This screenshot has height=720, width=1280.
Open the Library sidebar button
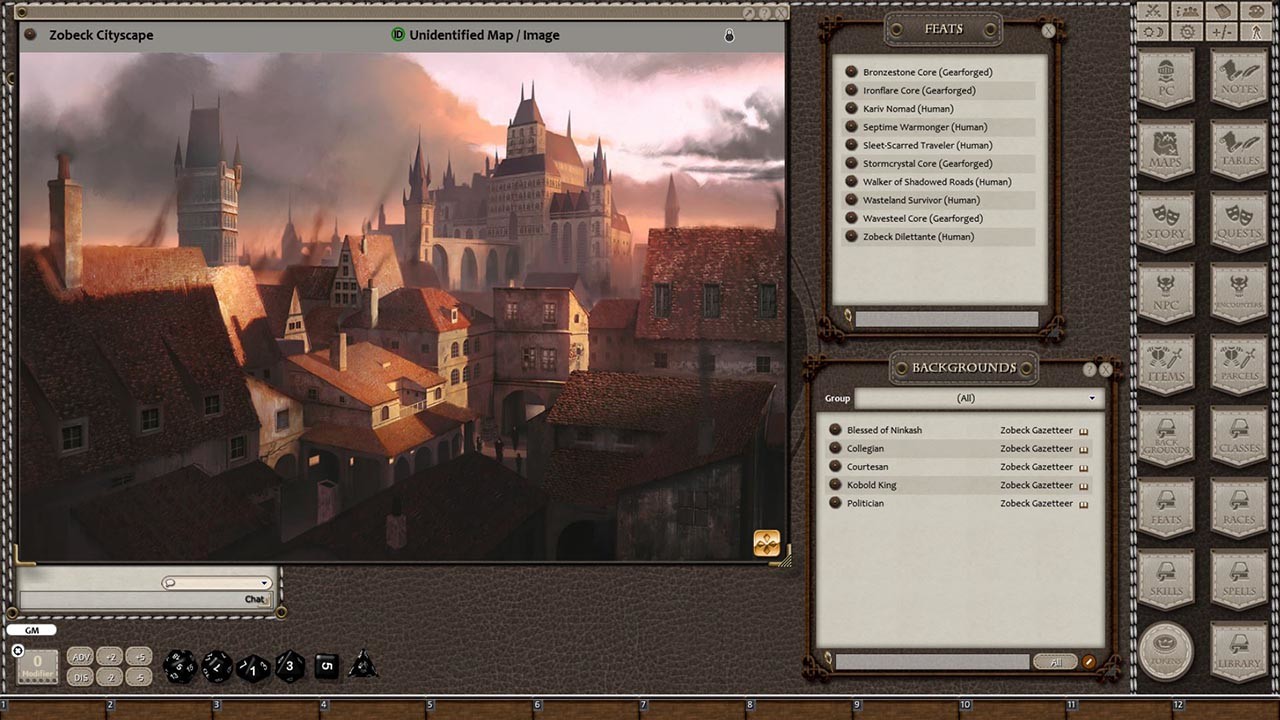tap(1239, 652)
